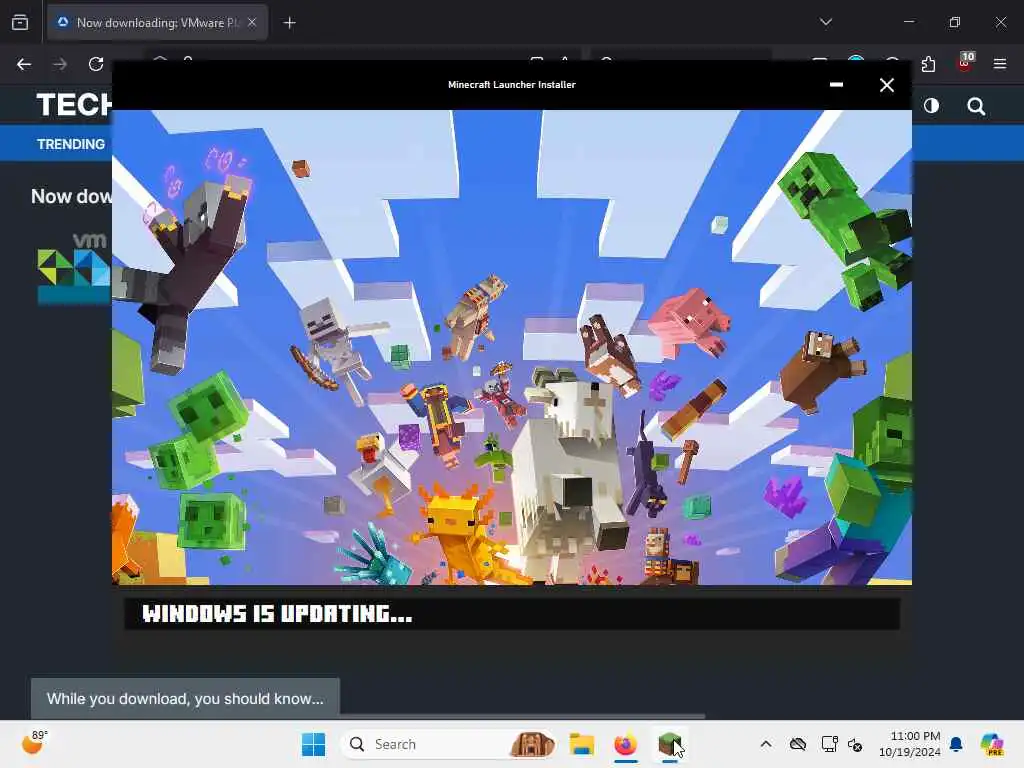Click the Minecraft splash artwork image
This screenshot has height=768, width=1024.
(512, 347)
